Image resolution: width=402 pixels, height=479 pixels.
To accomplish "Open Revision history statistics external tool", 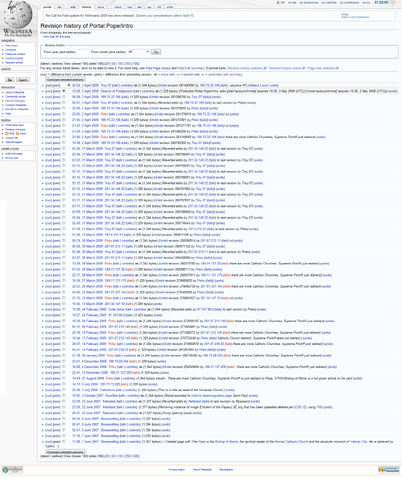I will [x=246, y=68].
